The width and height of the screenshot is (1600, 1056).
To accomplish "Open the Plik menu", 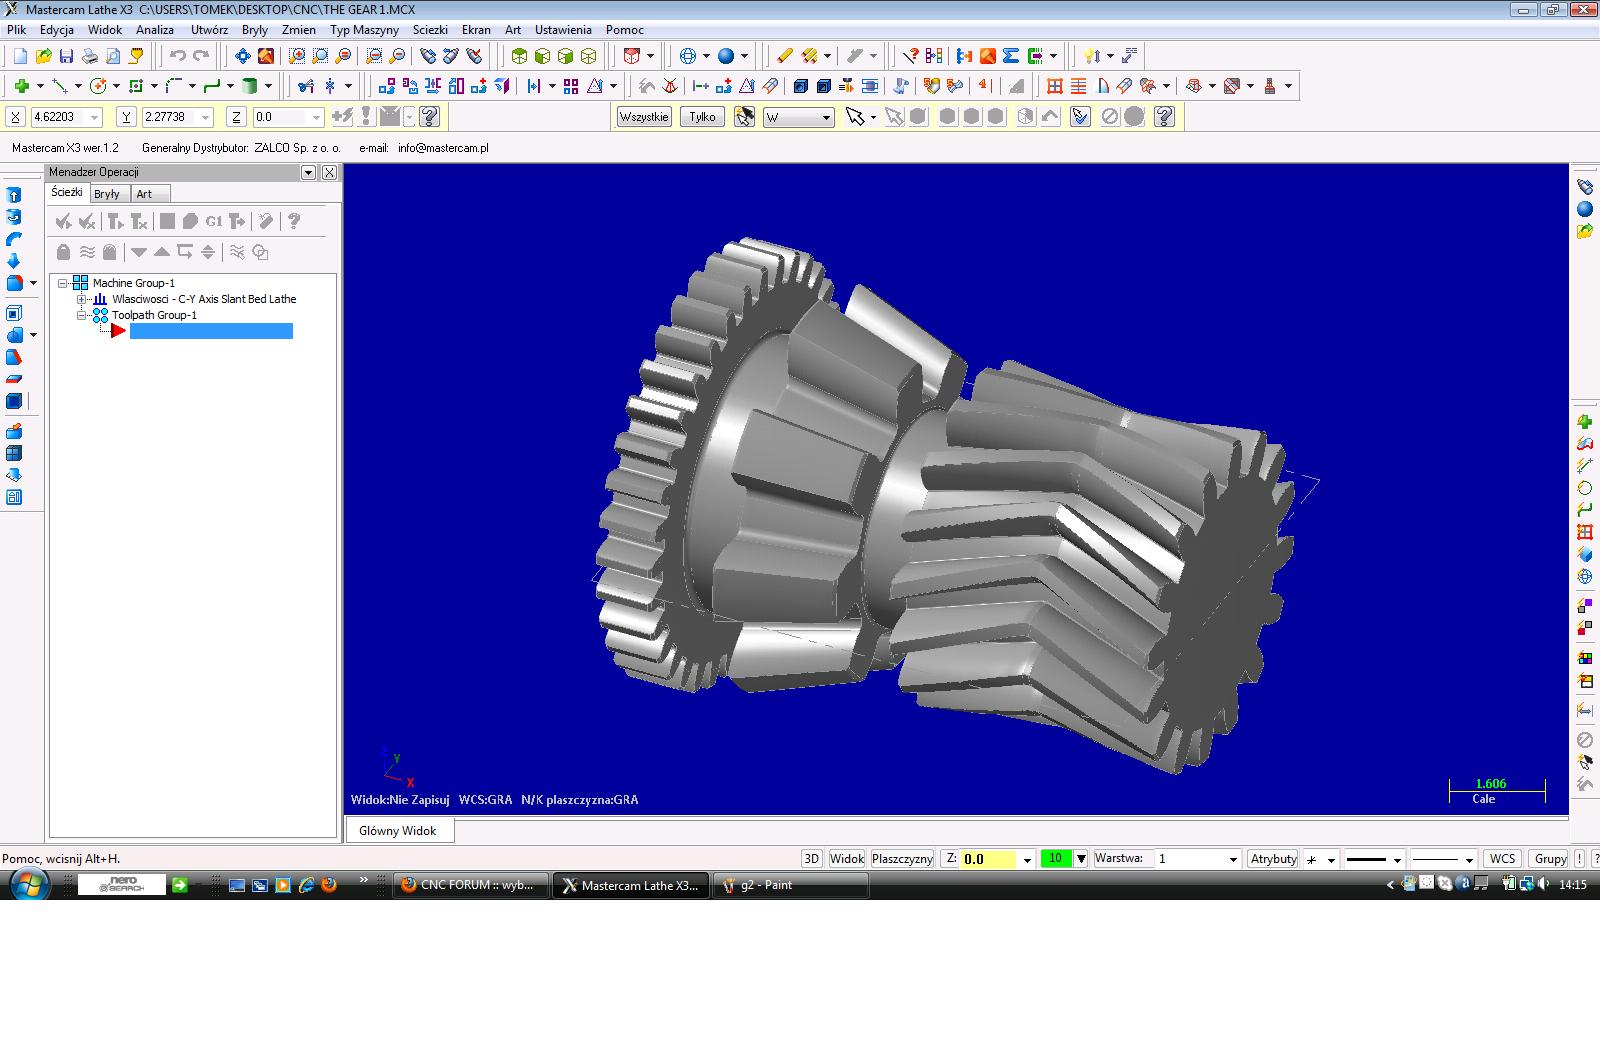I will coord(16,30).
